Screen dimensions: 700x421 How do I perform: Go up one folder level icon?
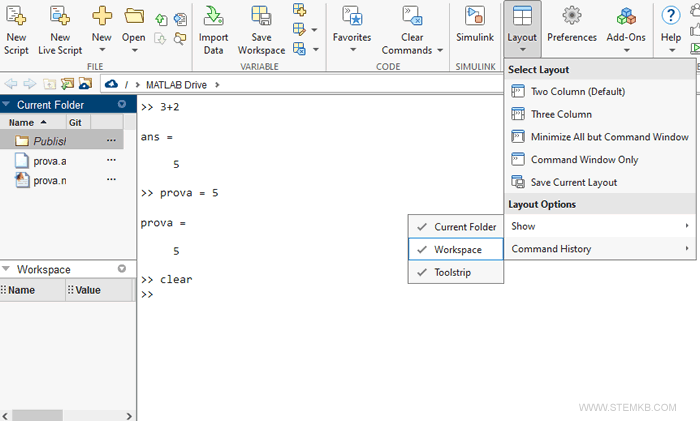[49, 84]
